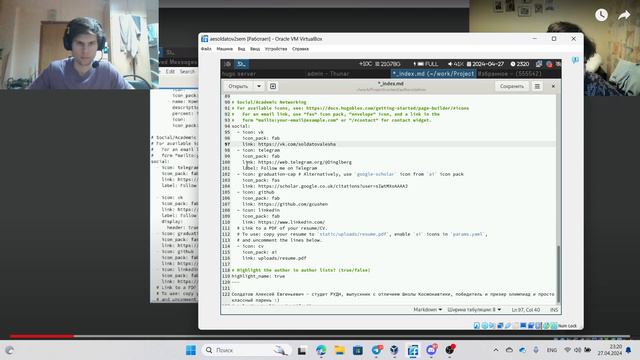The height and width of the screenshot is (360, 640).
Task: Click the Num Lock host key indicator
Action: (567, 326)
